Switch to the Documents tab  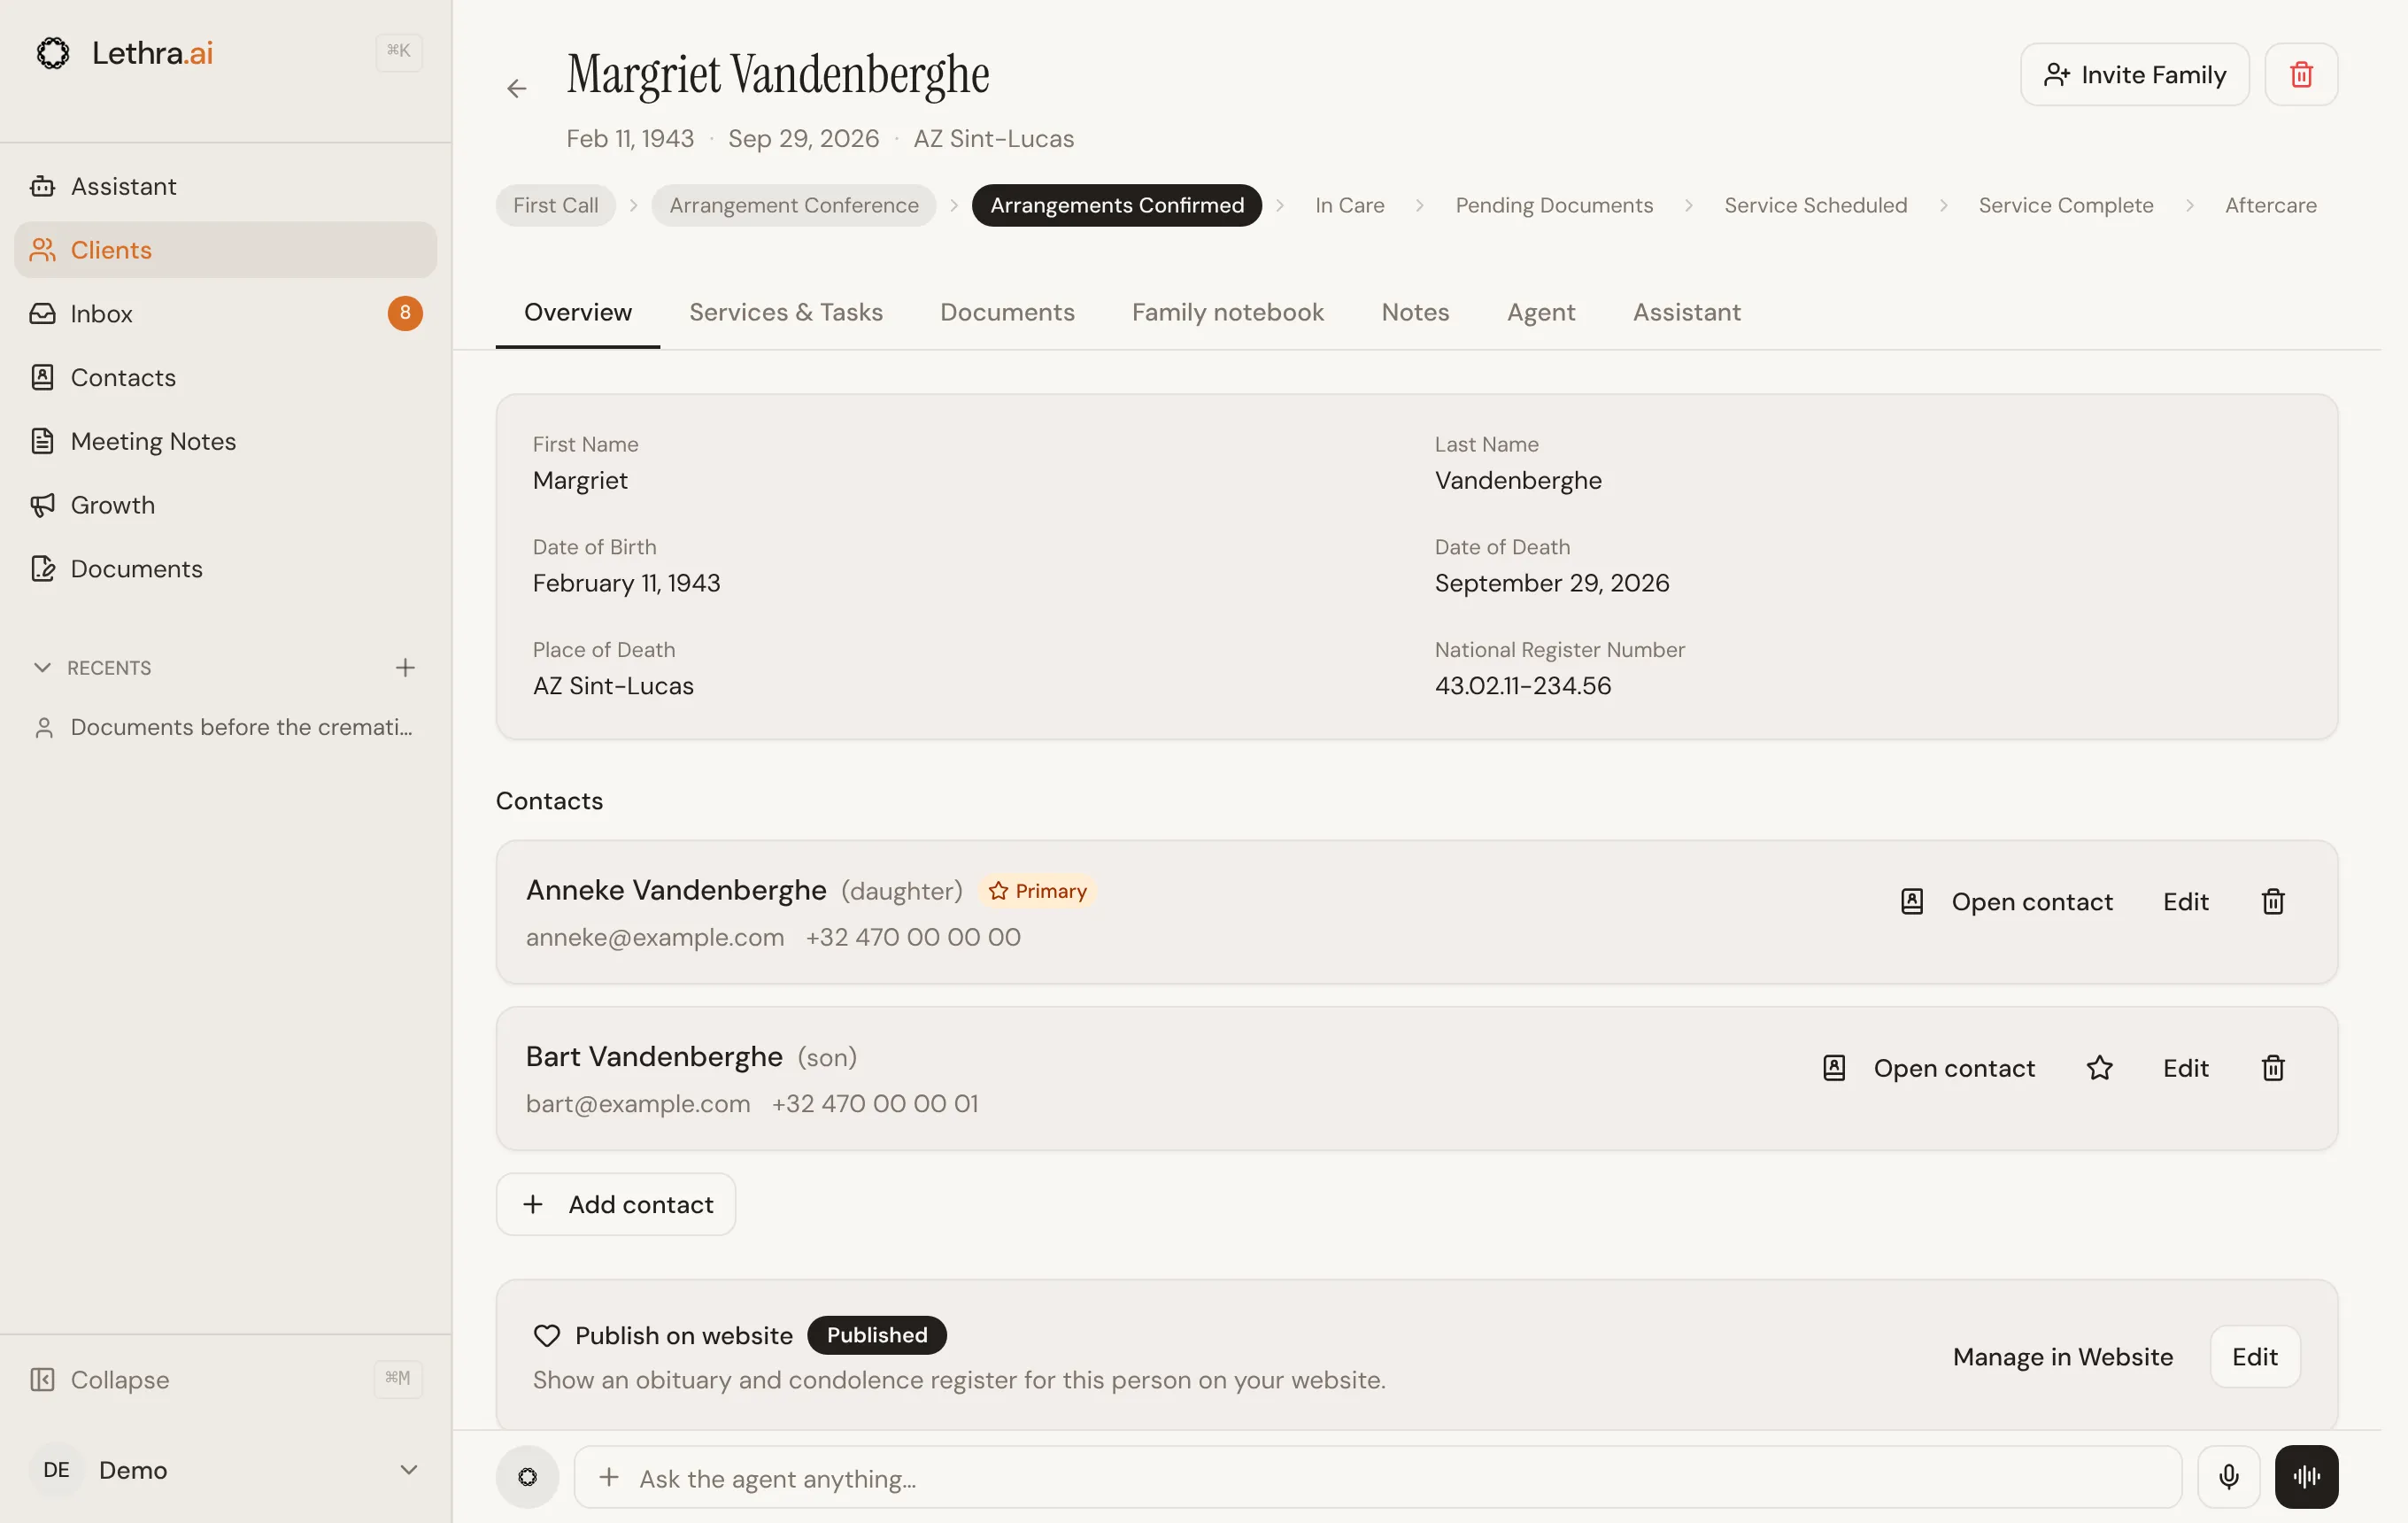click(x=1007, y=313)
